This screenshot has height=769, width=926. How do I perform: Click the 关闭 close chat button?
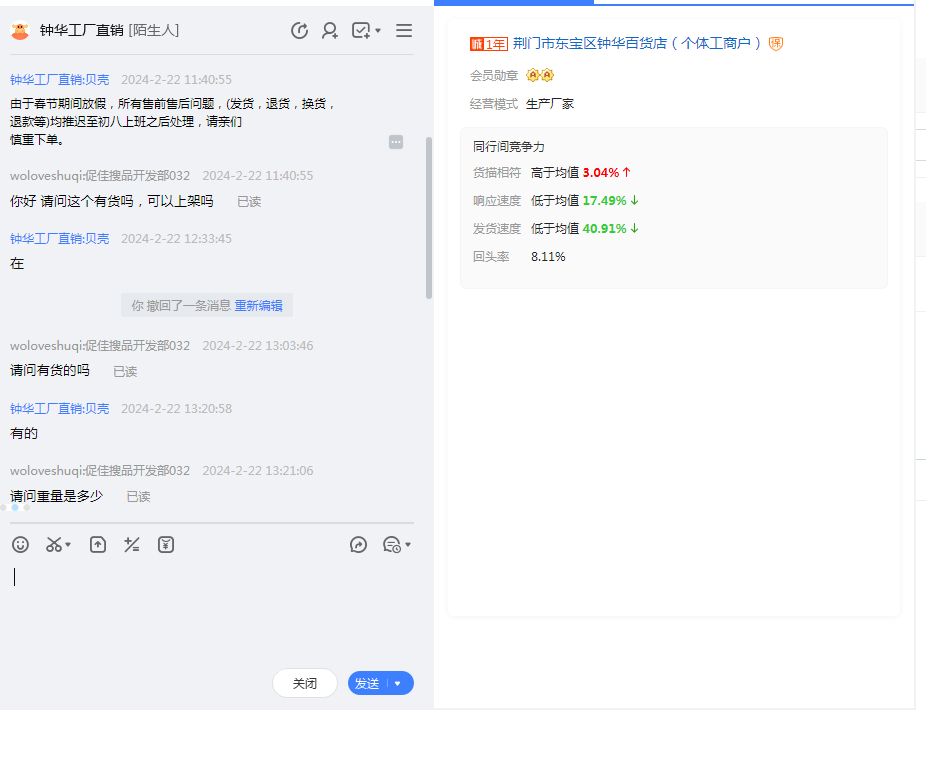click(305, 684)
